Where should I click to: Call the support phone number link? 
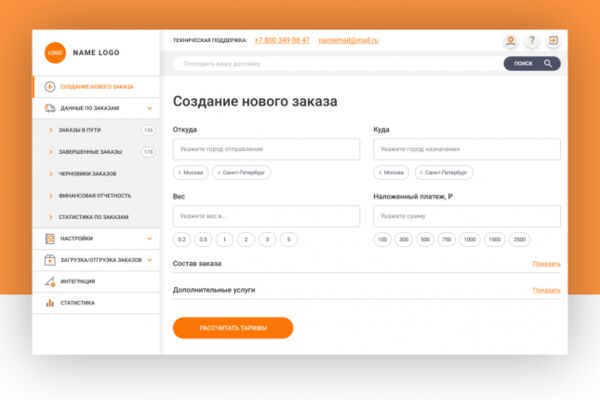coord(282,40)
